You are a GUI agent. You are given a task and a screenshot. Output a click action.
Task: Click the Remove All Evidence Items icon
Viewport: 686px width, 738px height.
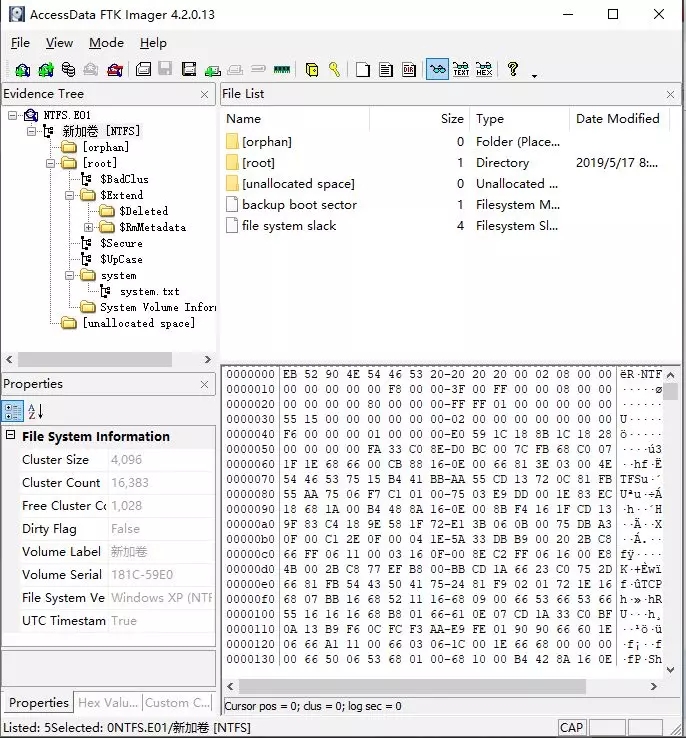tap(114, 70)
